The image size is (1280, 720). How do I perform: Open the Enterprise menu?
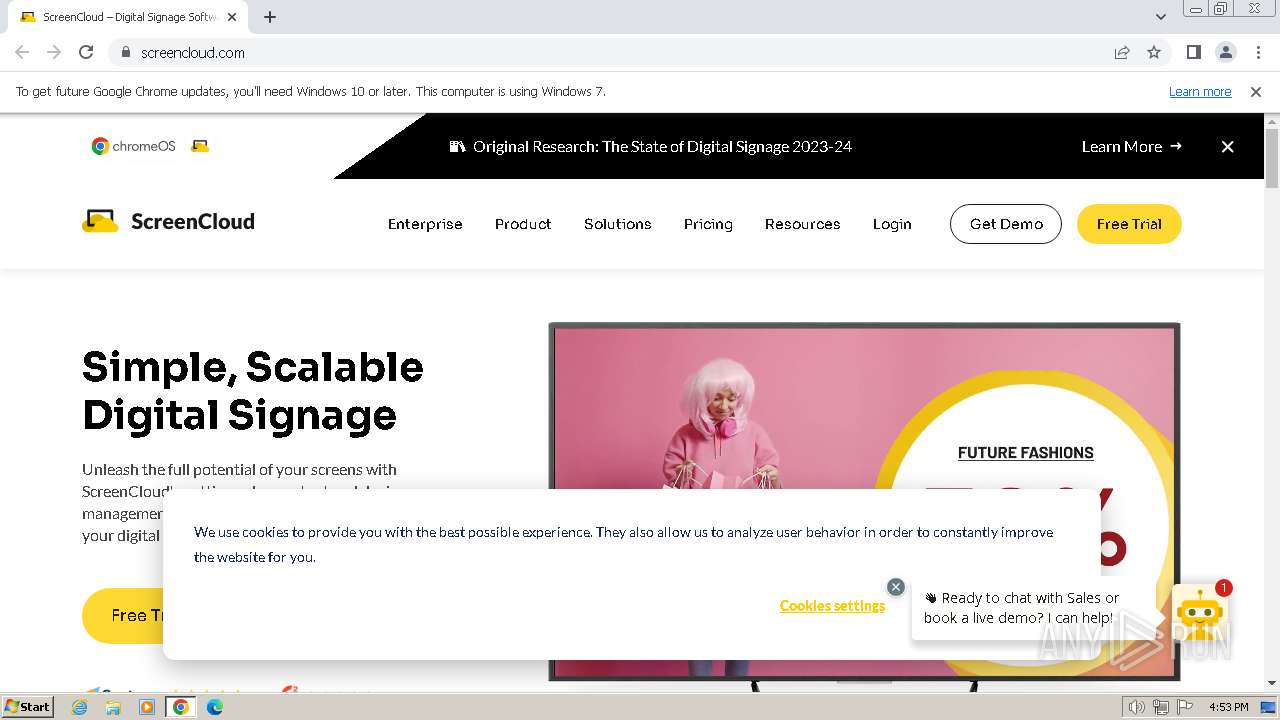[425, 224]
